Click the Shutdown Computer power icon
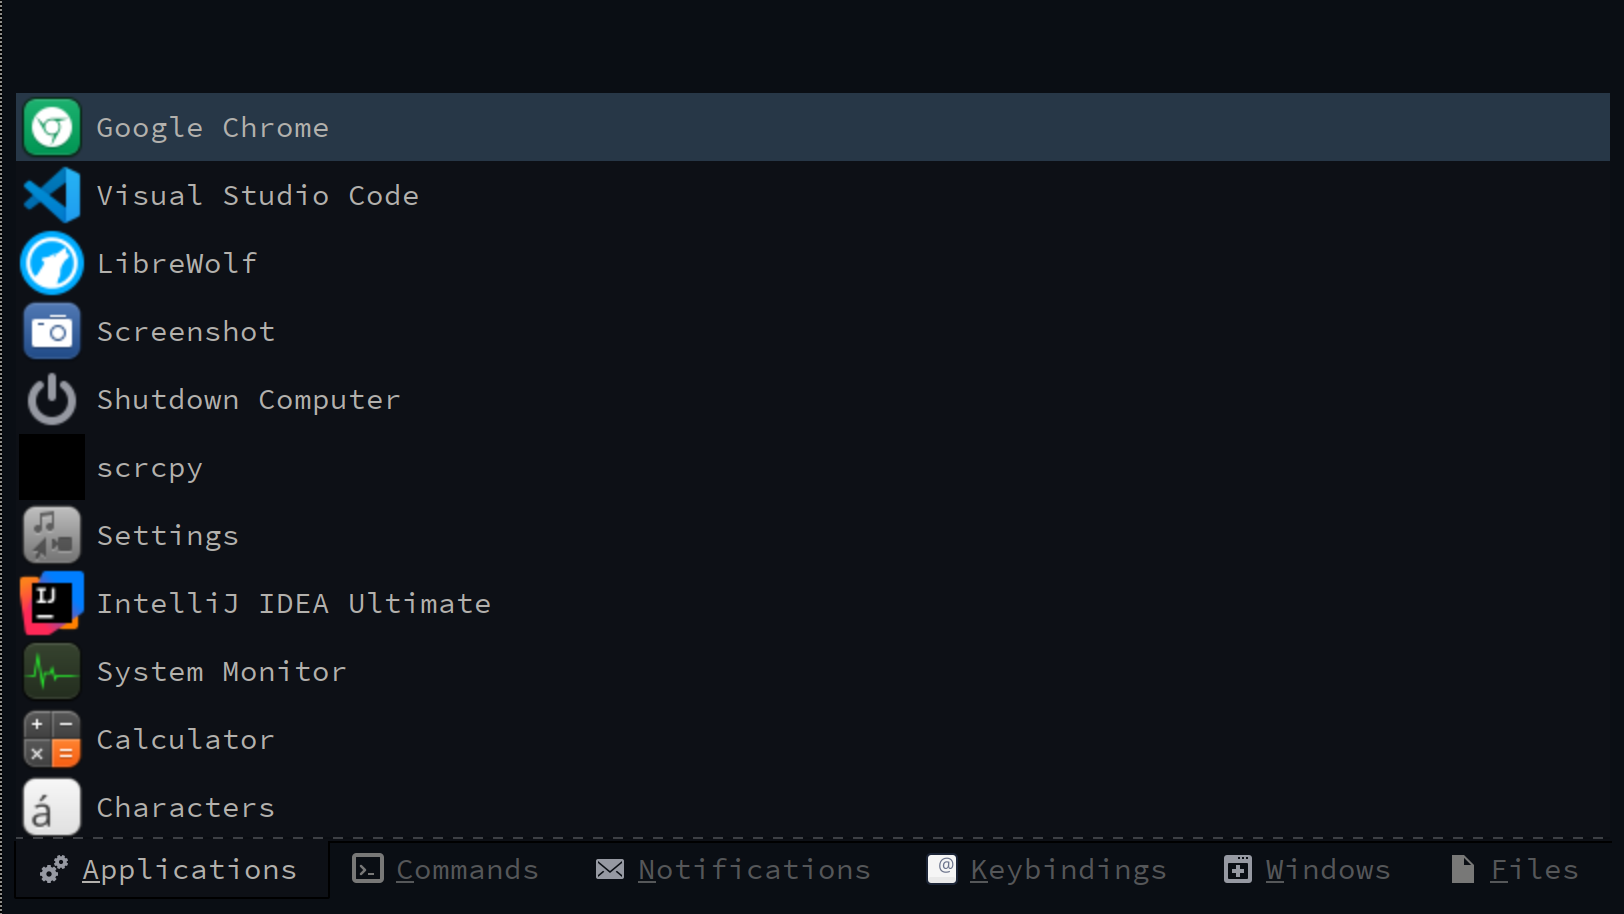 pos(52,399)
